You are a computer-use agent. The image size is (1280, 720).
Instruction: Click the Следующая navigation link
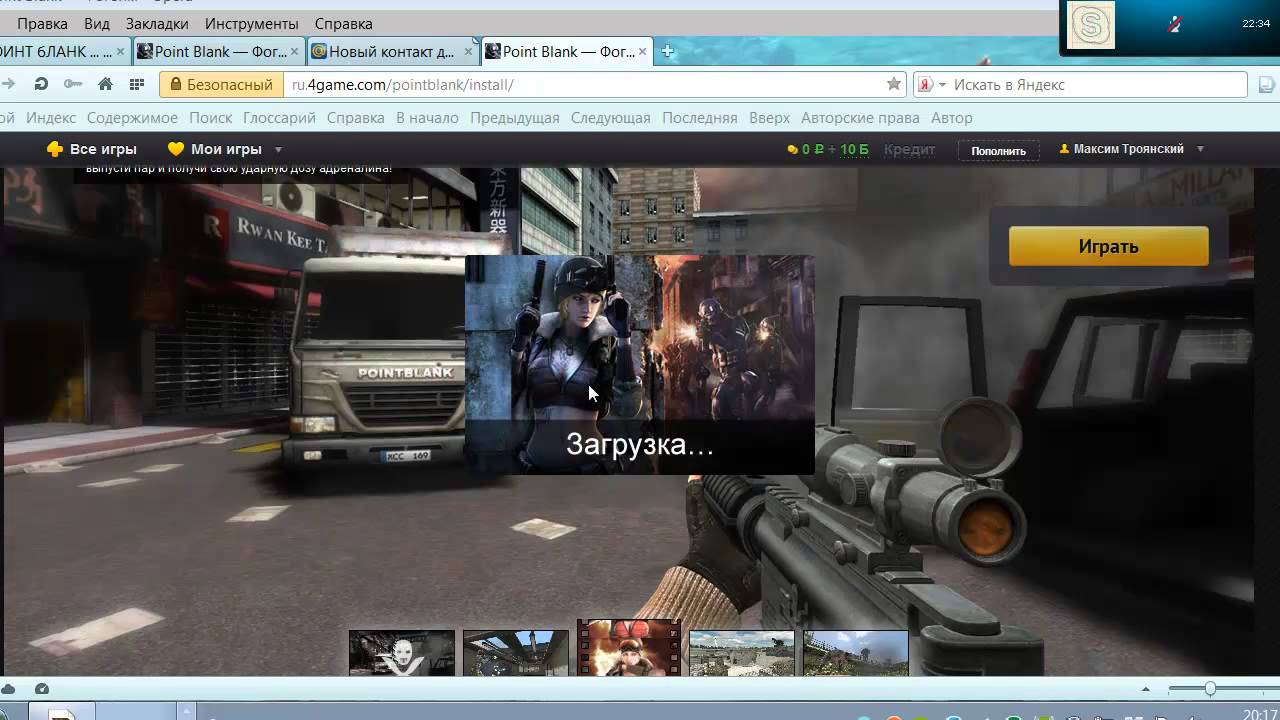pyautogui.click(x=610, y=118)
